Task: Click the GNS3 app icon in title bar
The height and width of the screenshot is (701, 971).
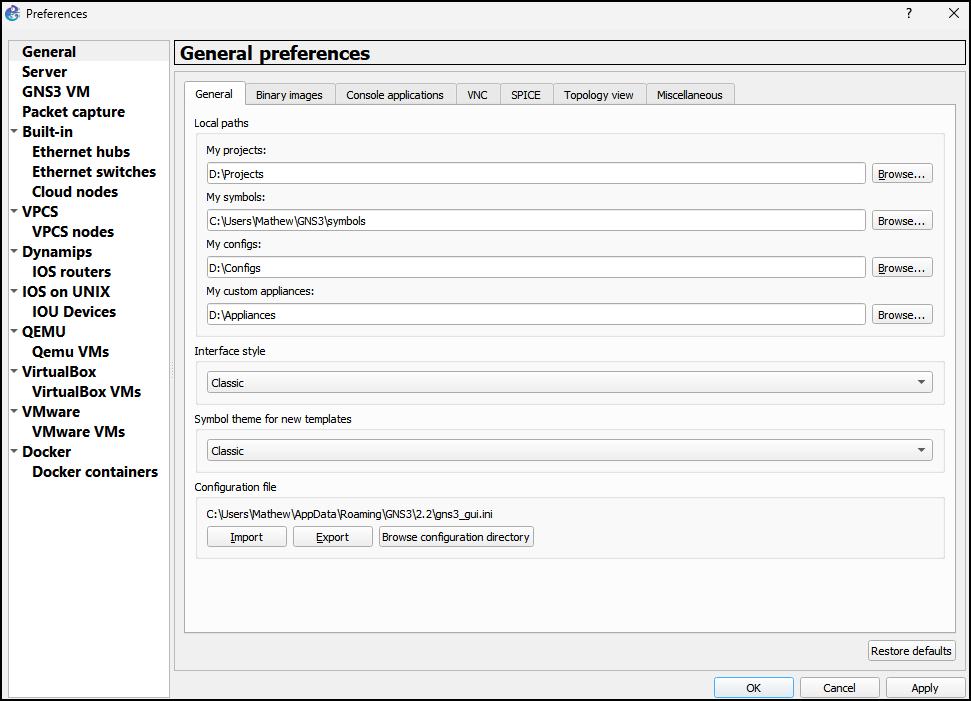Action: click(x=12, y=13)
